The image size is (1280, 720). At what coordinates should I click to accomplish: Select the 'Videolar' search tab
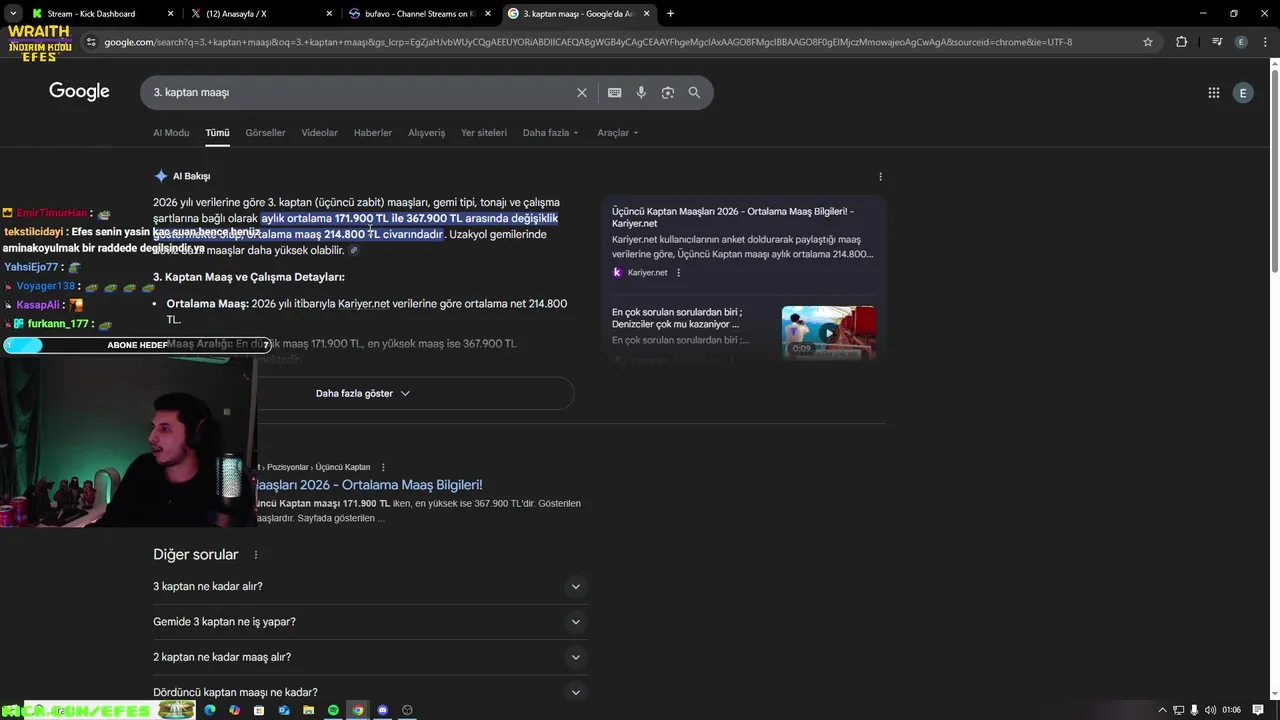[x=319, y=133]
